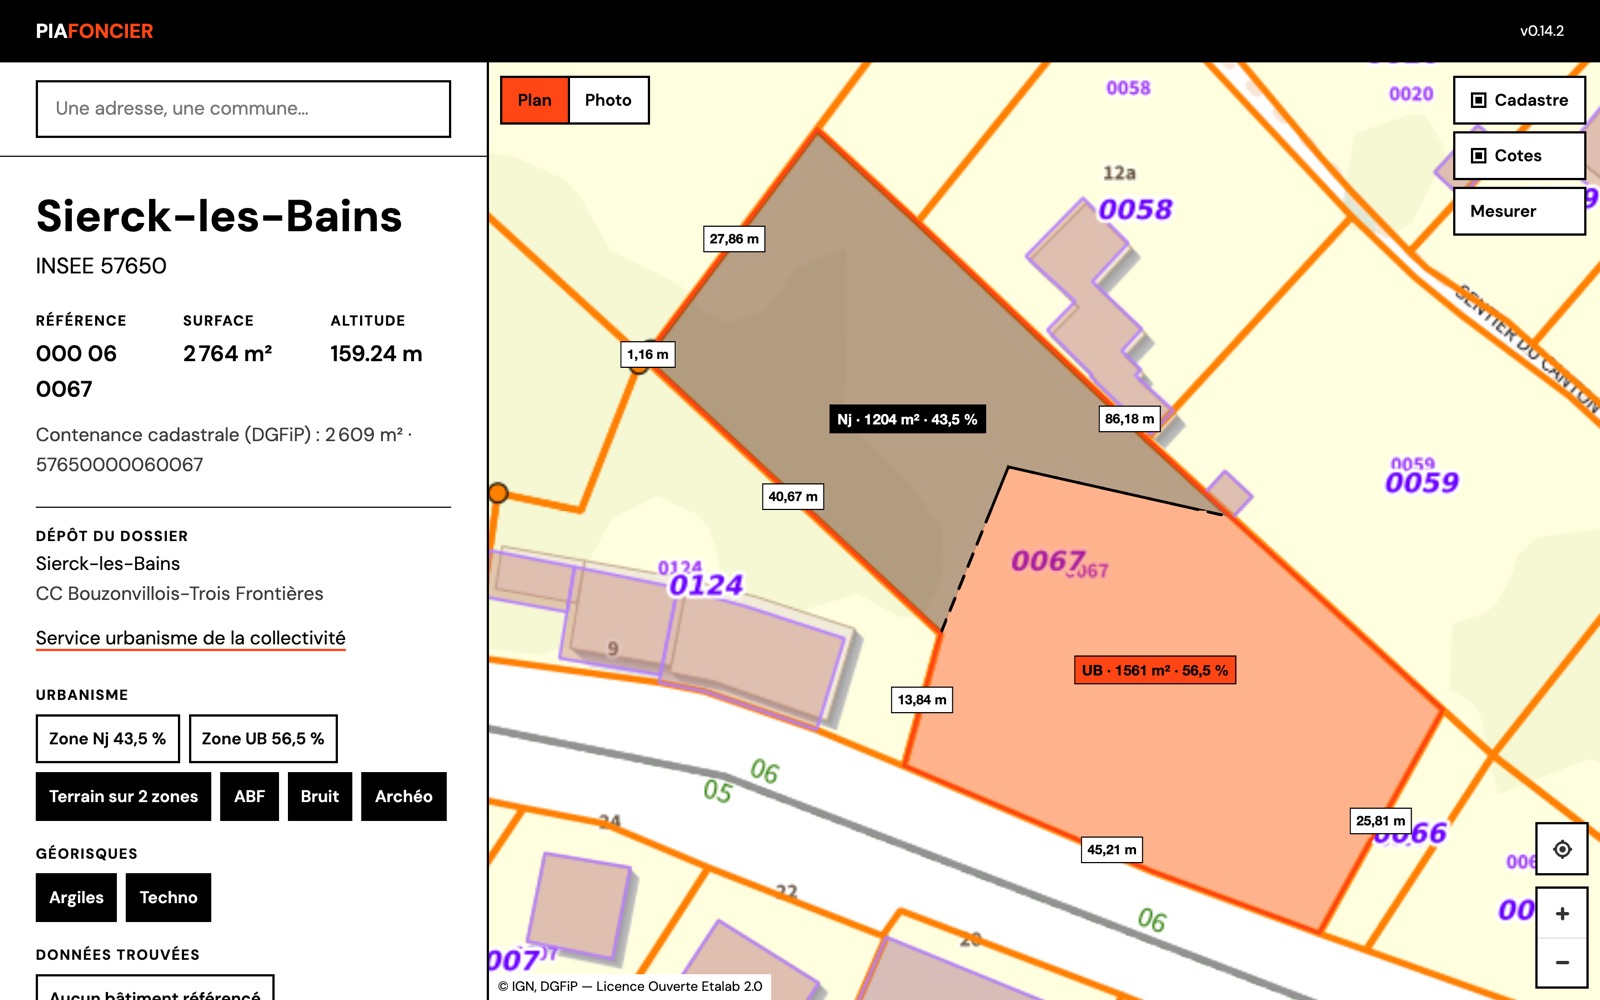The height and width of the screenshot is (1000, 1600).
Task: Click the Archéo constraint tag
Action: [404, 797]
